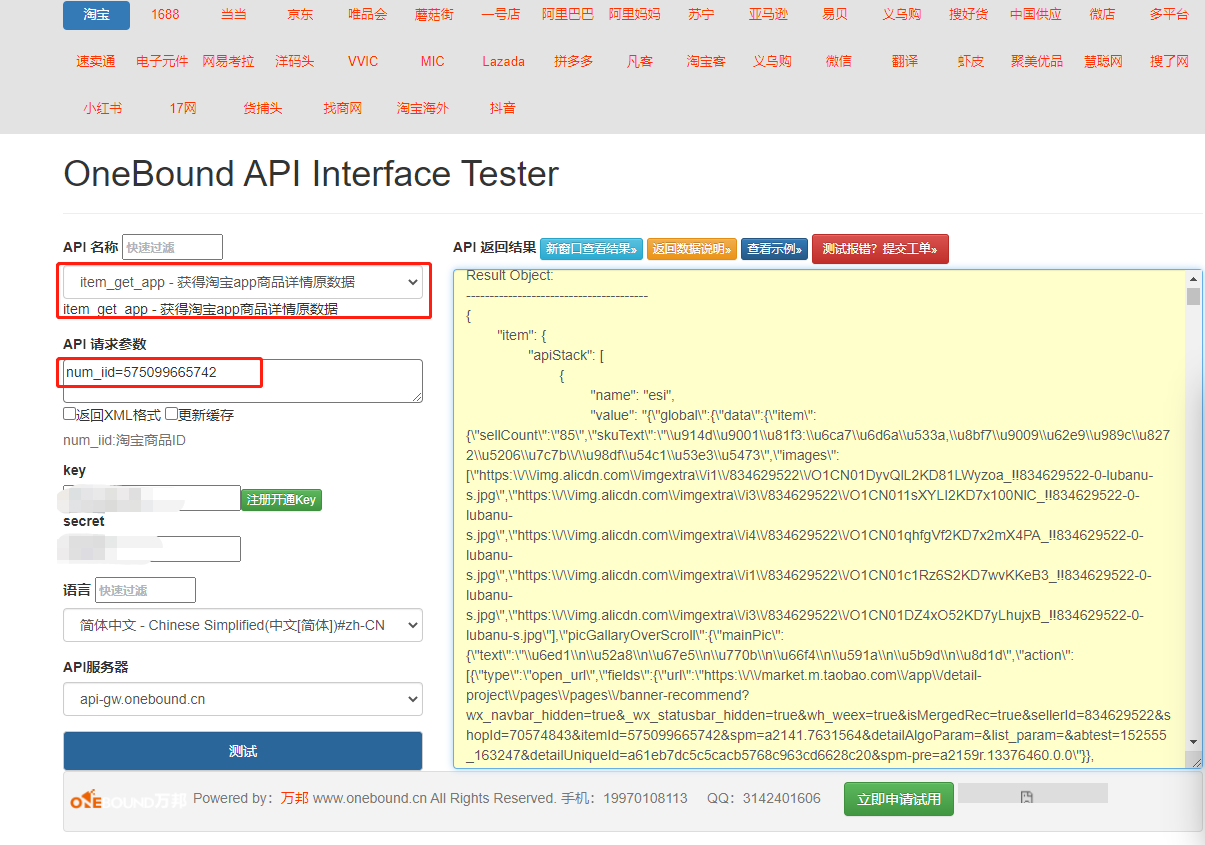The width and height of the screenshot is (1205, 845).
Task: Submit a ticket via 测试报错？提交工单»
Action: click(880, 248)
